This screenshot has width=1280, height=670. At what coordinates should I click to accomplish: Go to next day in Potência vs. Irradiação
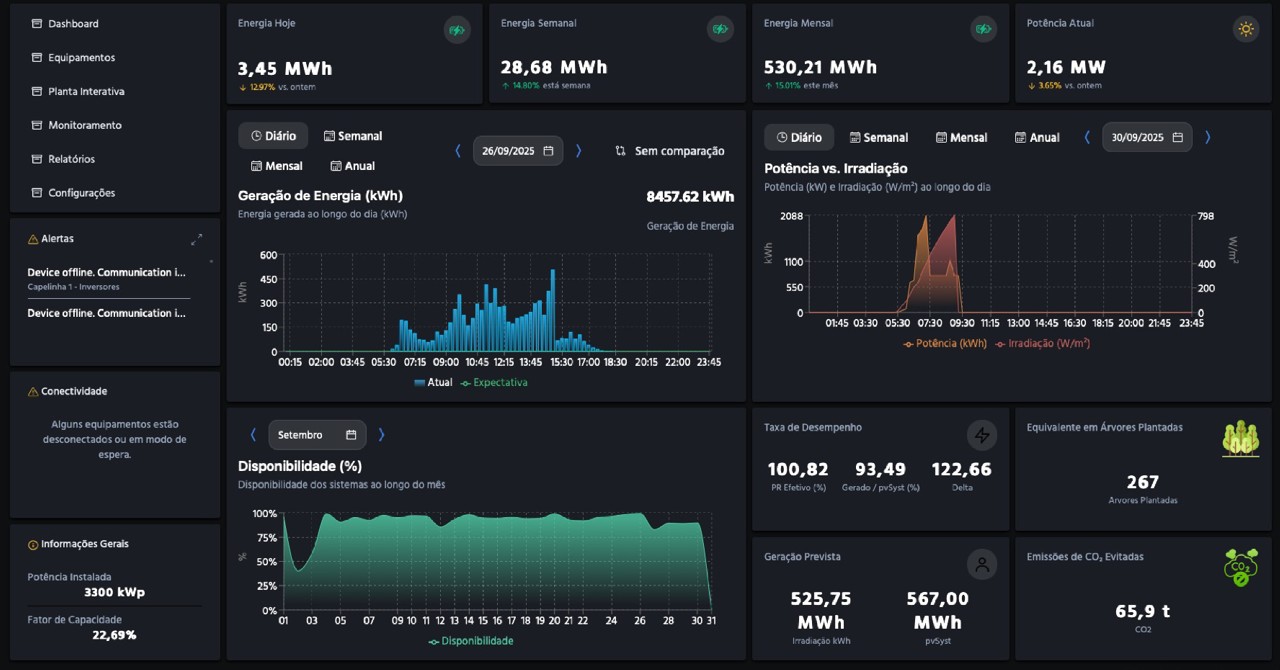tap(1207, 137)
